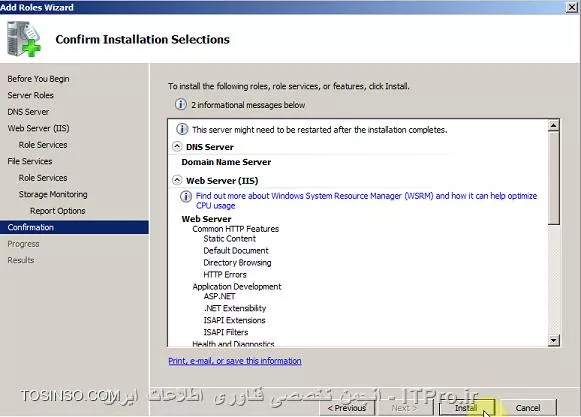This screenshot has height=417, width=581.
Task: Go to the Before You Begin step
Action: point(38,79)
